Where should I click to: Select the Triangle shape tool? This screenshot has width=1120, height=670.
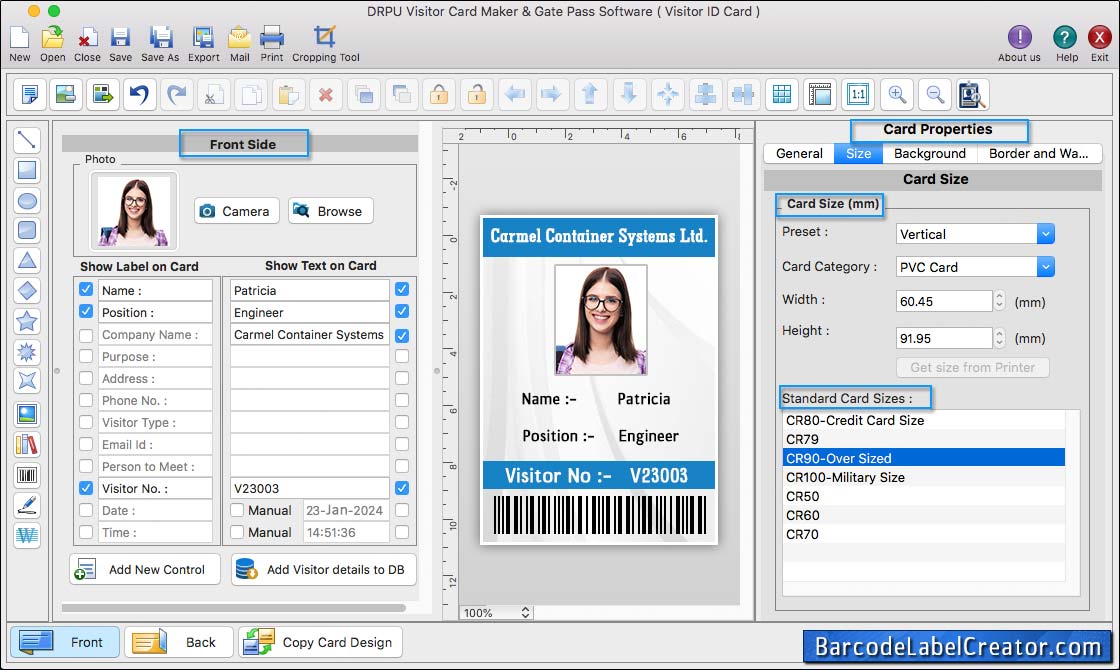[x=27, y=261]
